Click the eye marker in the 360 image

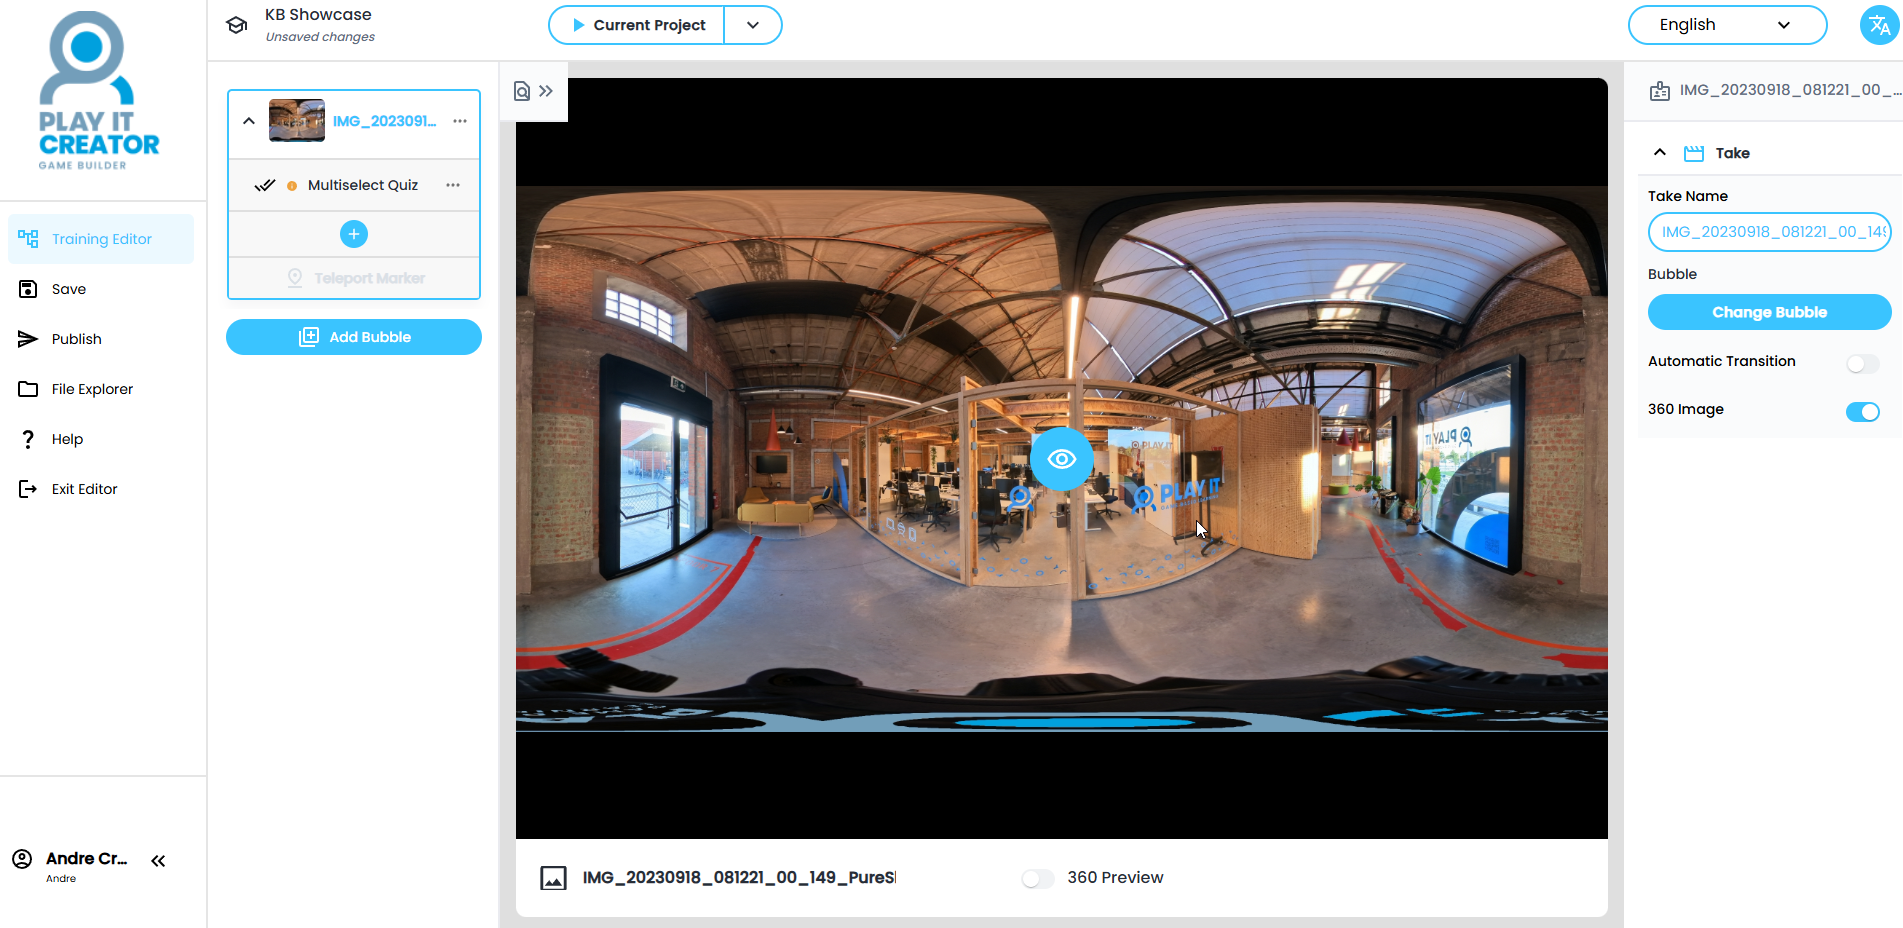click(x=1061, y=459)
